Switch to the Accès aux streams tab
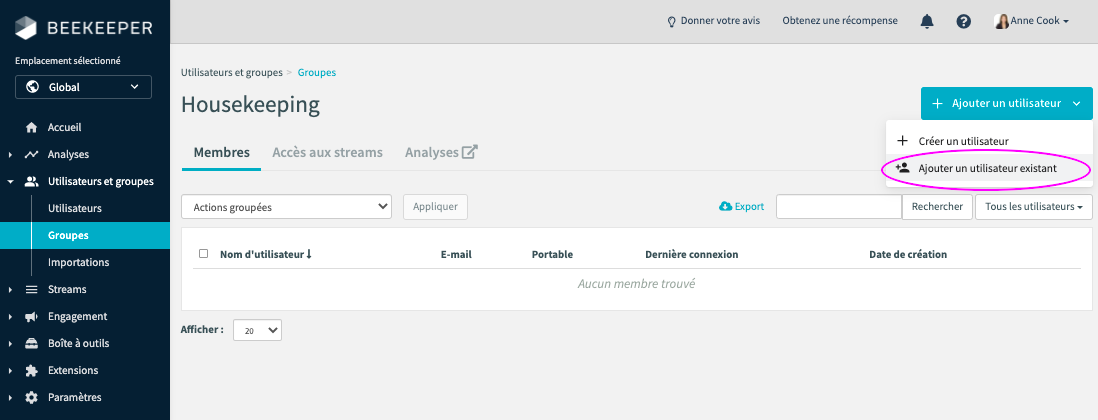Screen dimensions: 1098x420 coord(327,152)
